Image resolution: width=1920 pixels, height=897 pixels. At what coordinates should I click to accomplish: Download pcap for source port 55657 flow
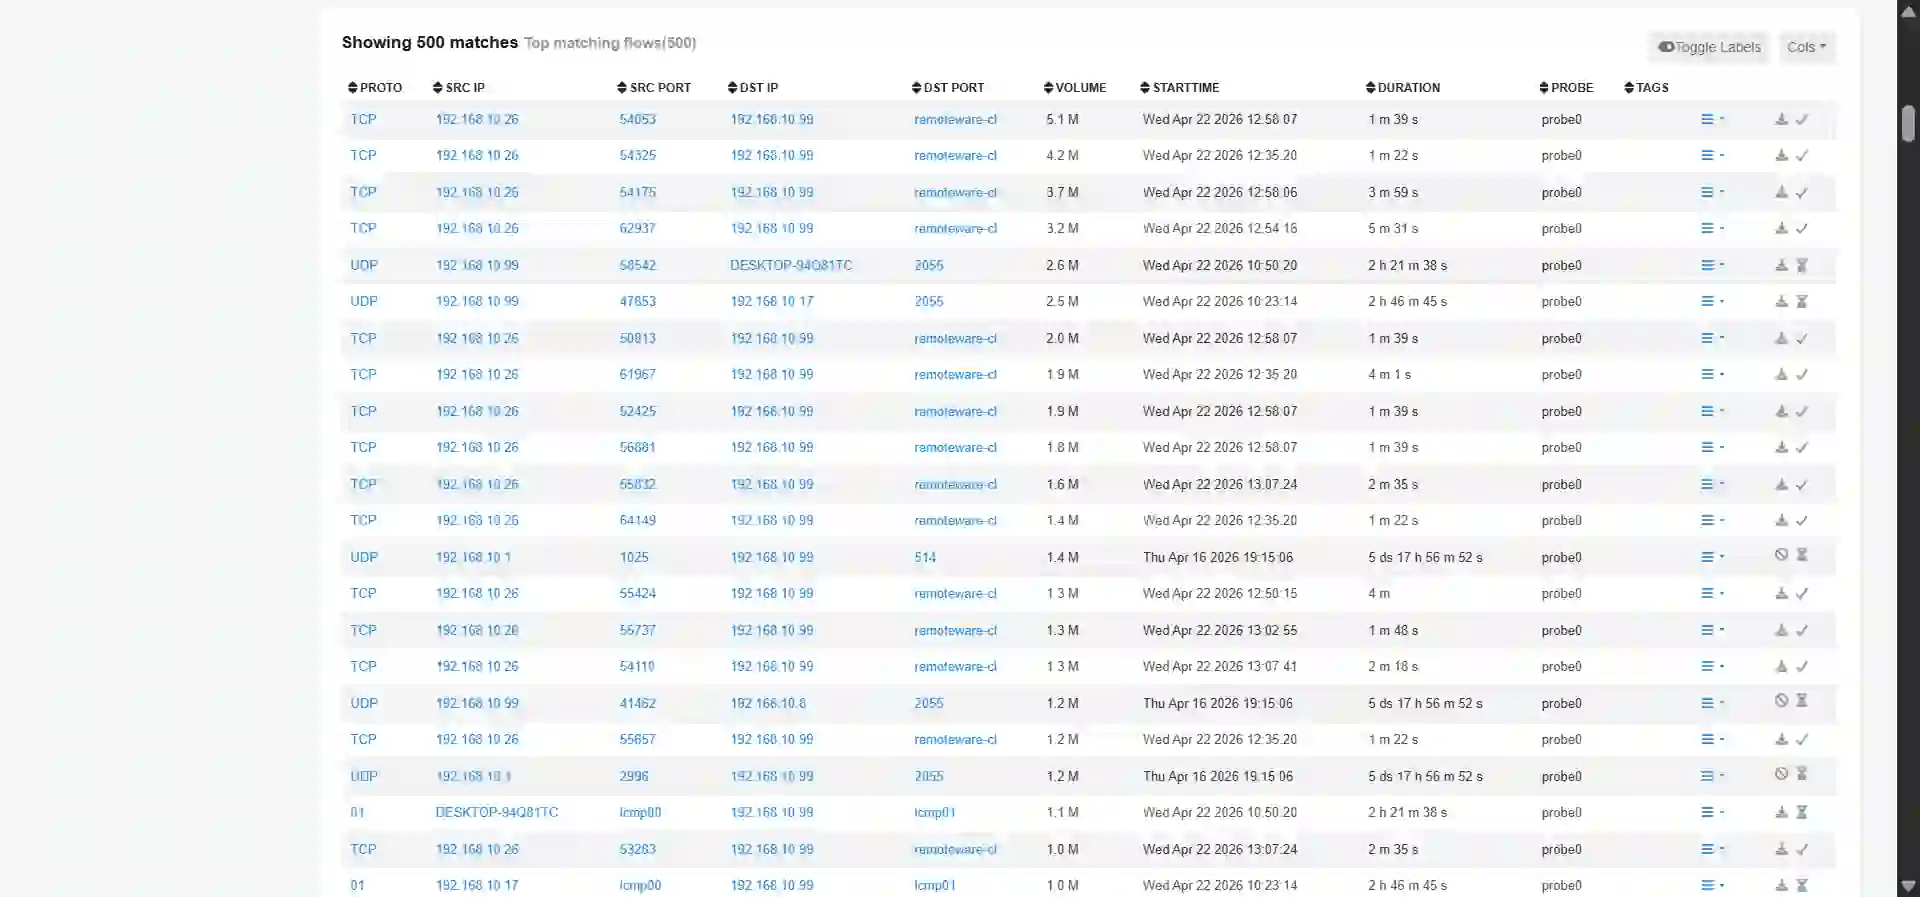coord(1781,740)
